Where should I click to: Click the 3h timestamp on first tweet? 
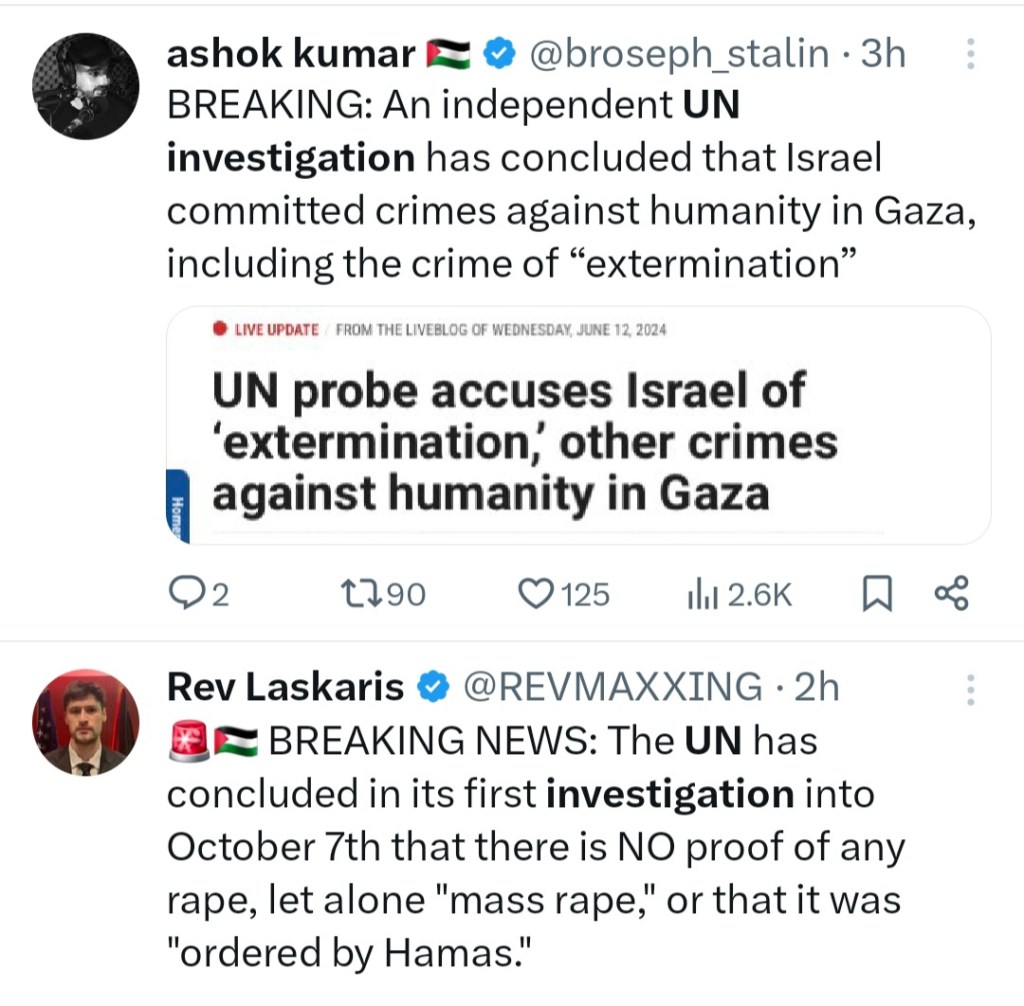pos(882,54)
